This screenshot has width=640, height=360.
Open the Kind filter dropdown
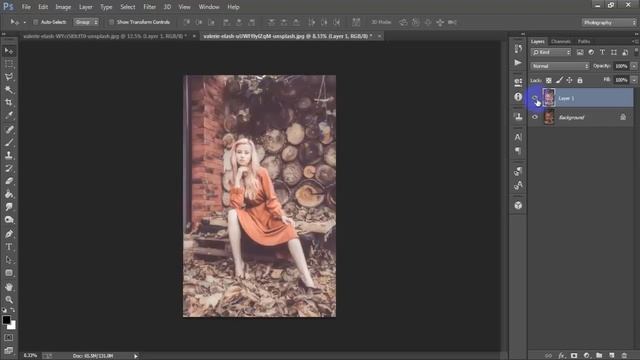point(551,52)
